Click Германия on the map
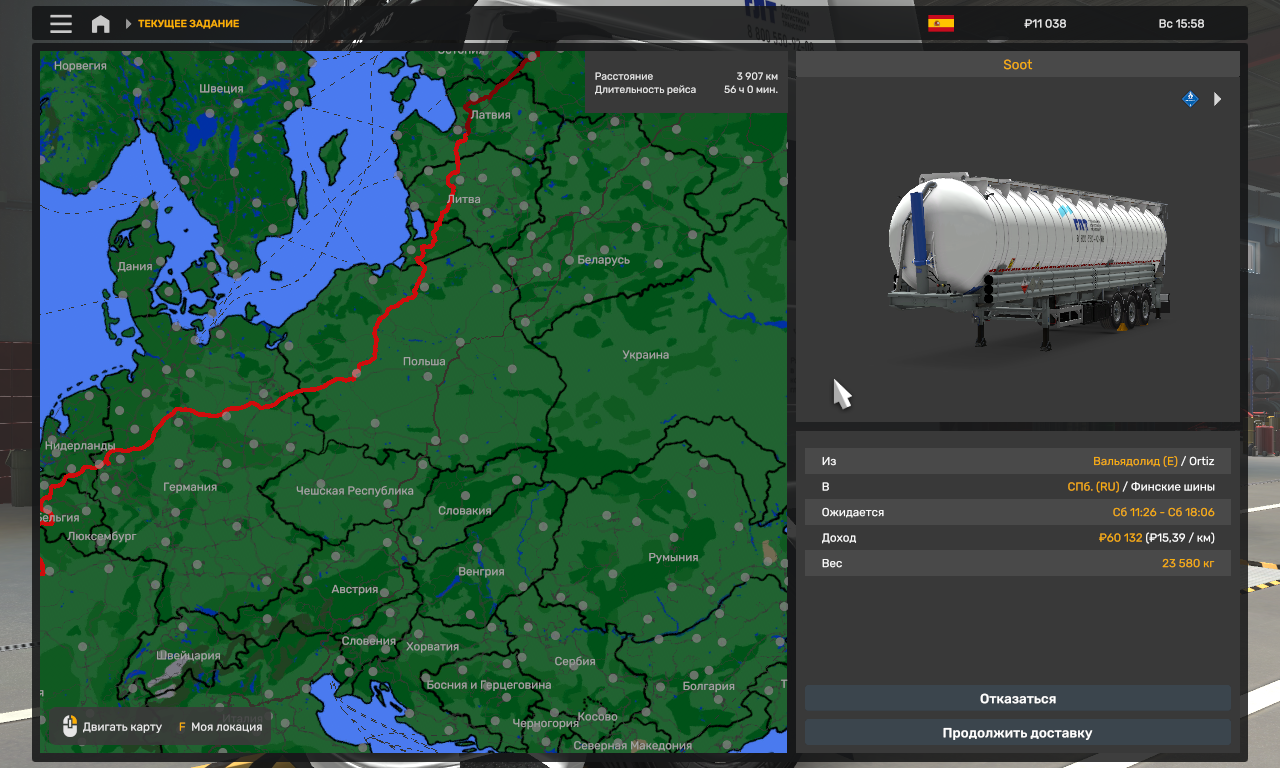This screenshot has width=1280, height=768. click(190, 487)
